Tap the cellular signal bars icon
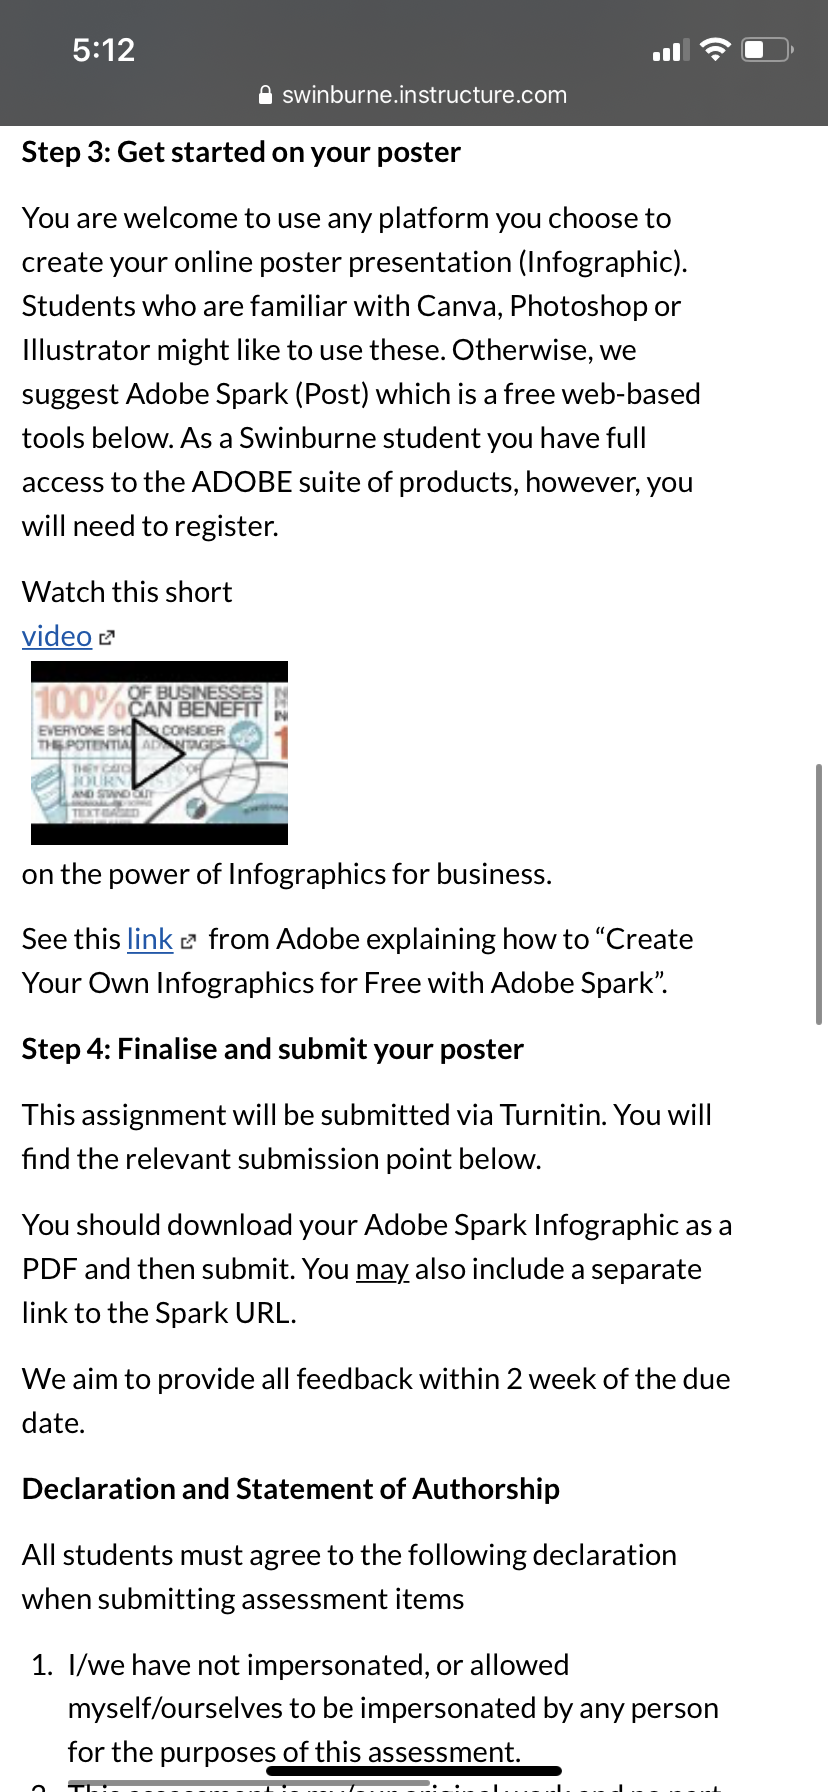 [671, 50]
